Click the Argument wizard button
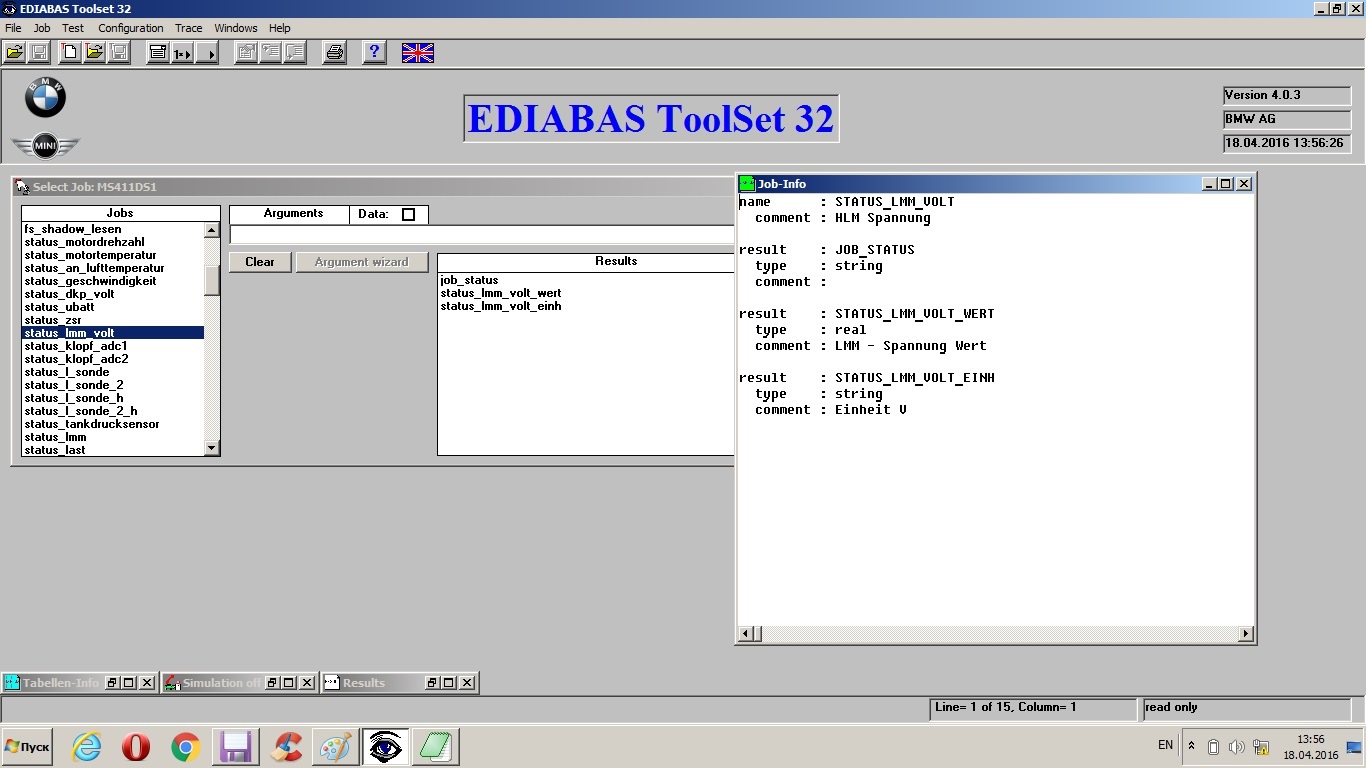 [x=362, y=262]
